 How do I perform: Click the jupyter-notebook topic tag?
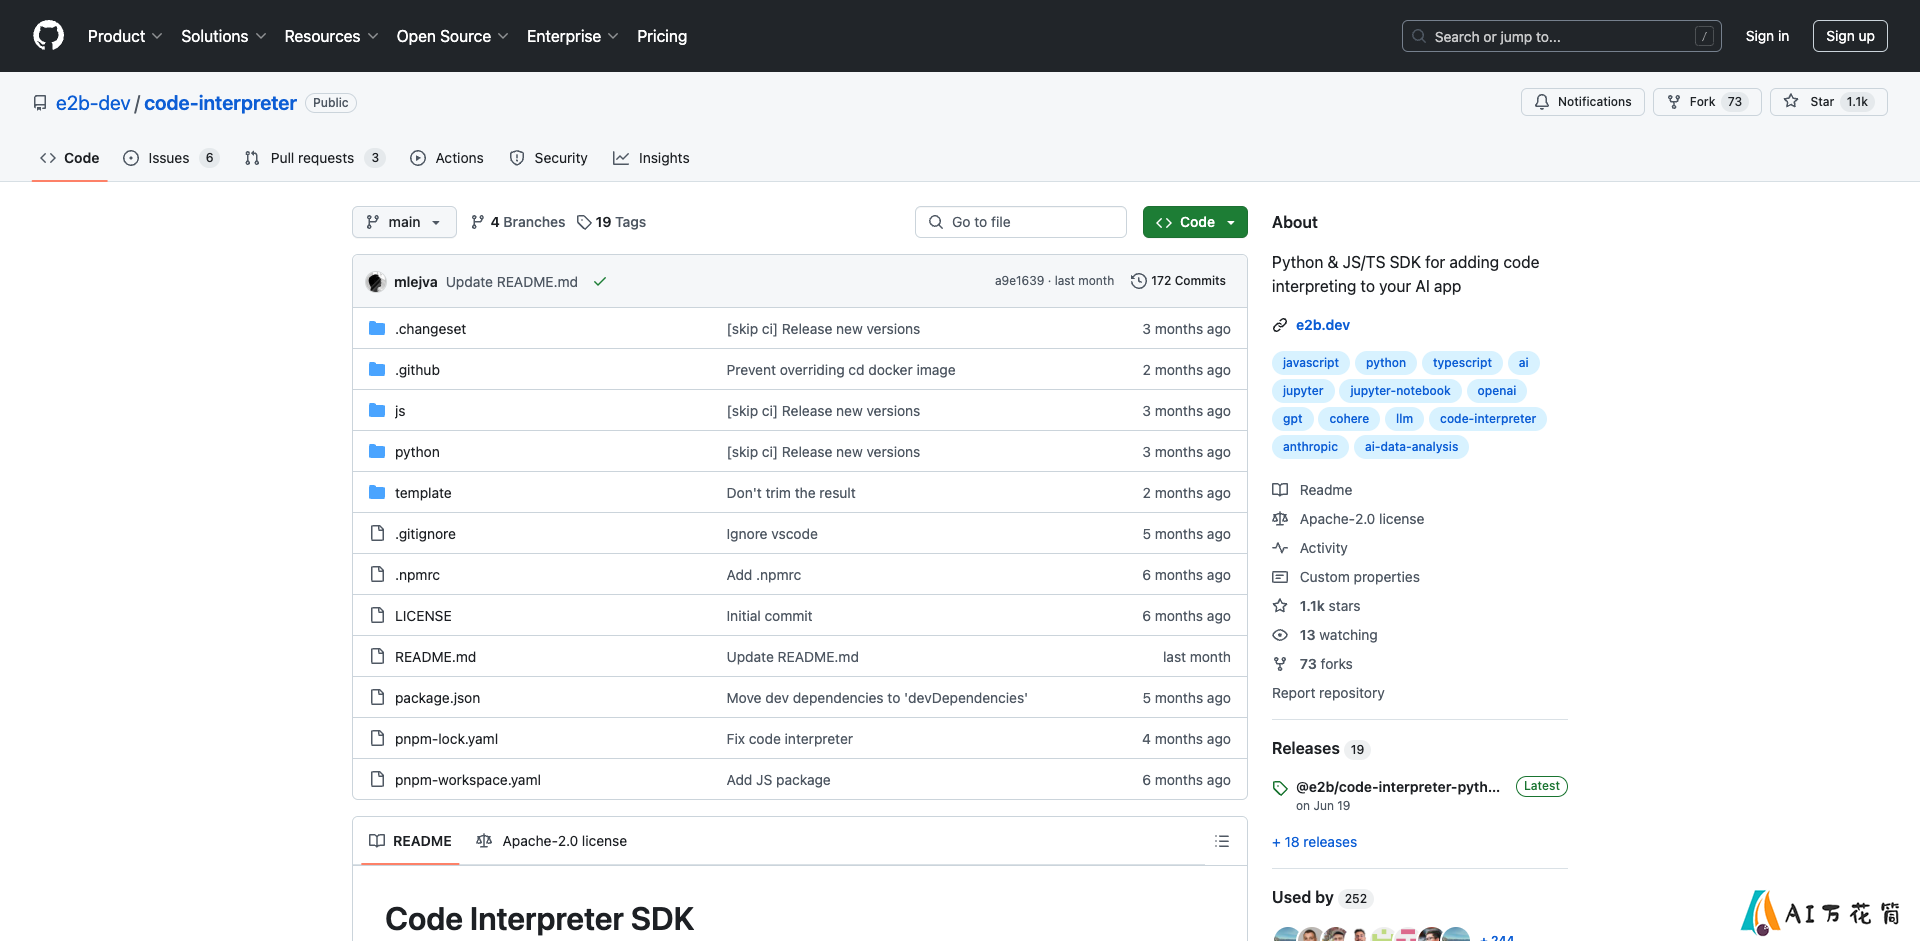(1400, 391)
